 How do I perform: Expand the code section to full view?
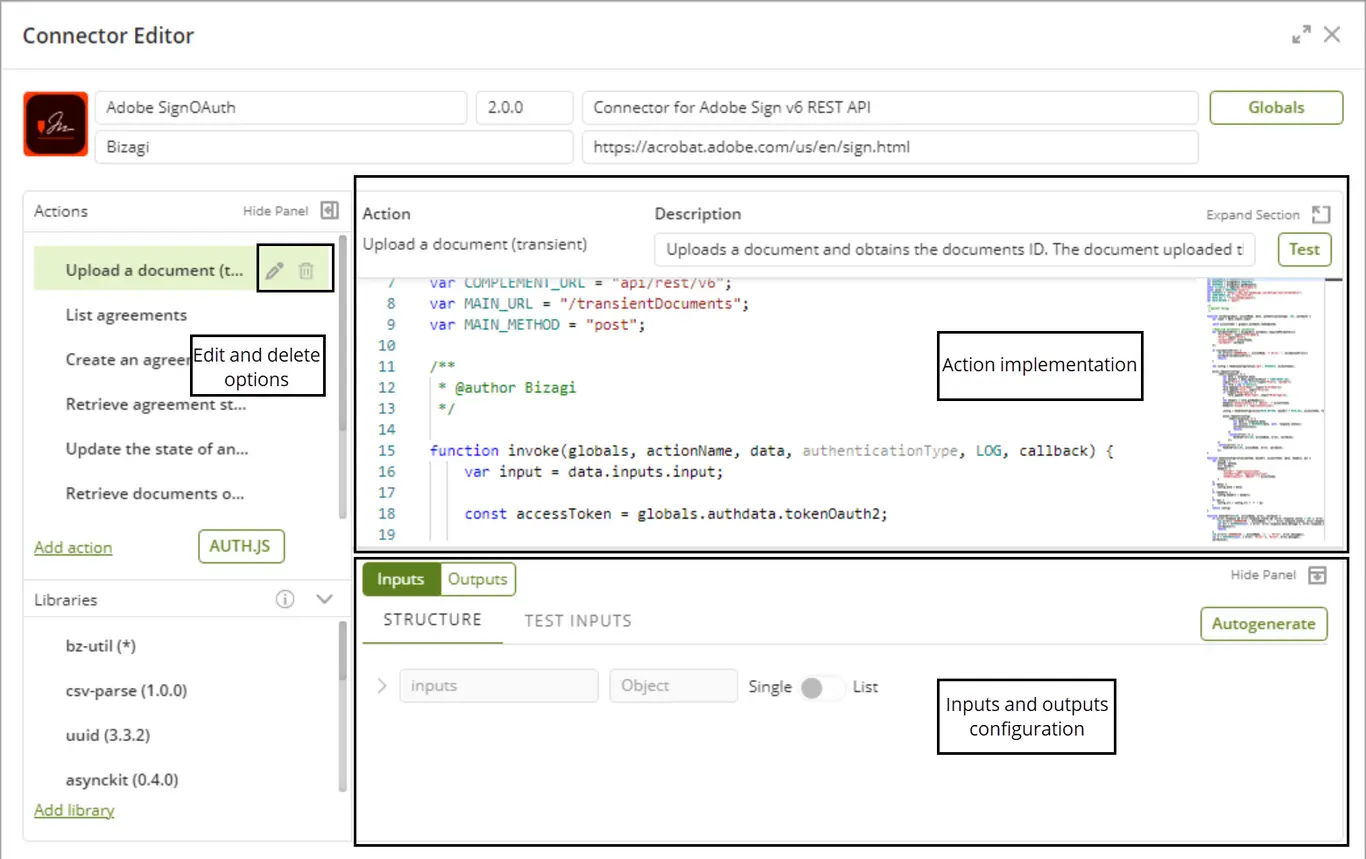click(1321, 214)
